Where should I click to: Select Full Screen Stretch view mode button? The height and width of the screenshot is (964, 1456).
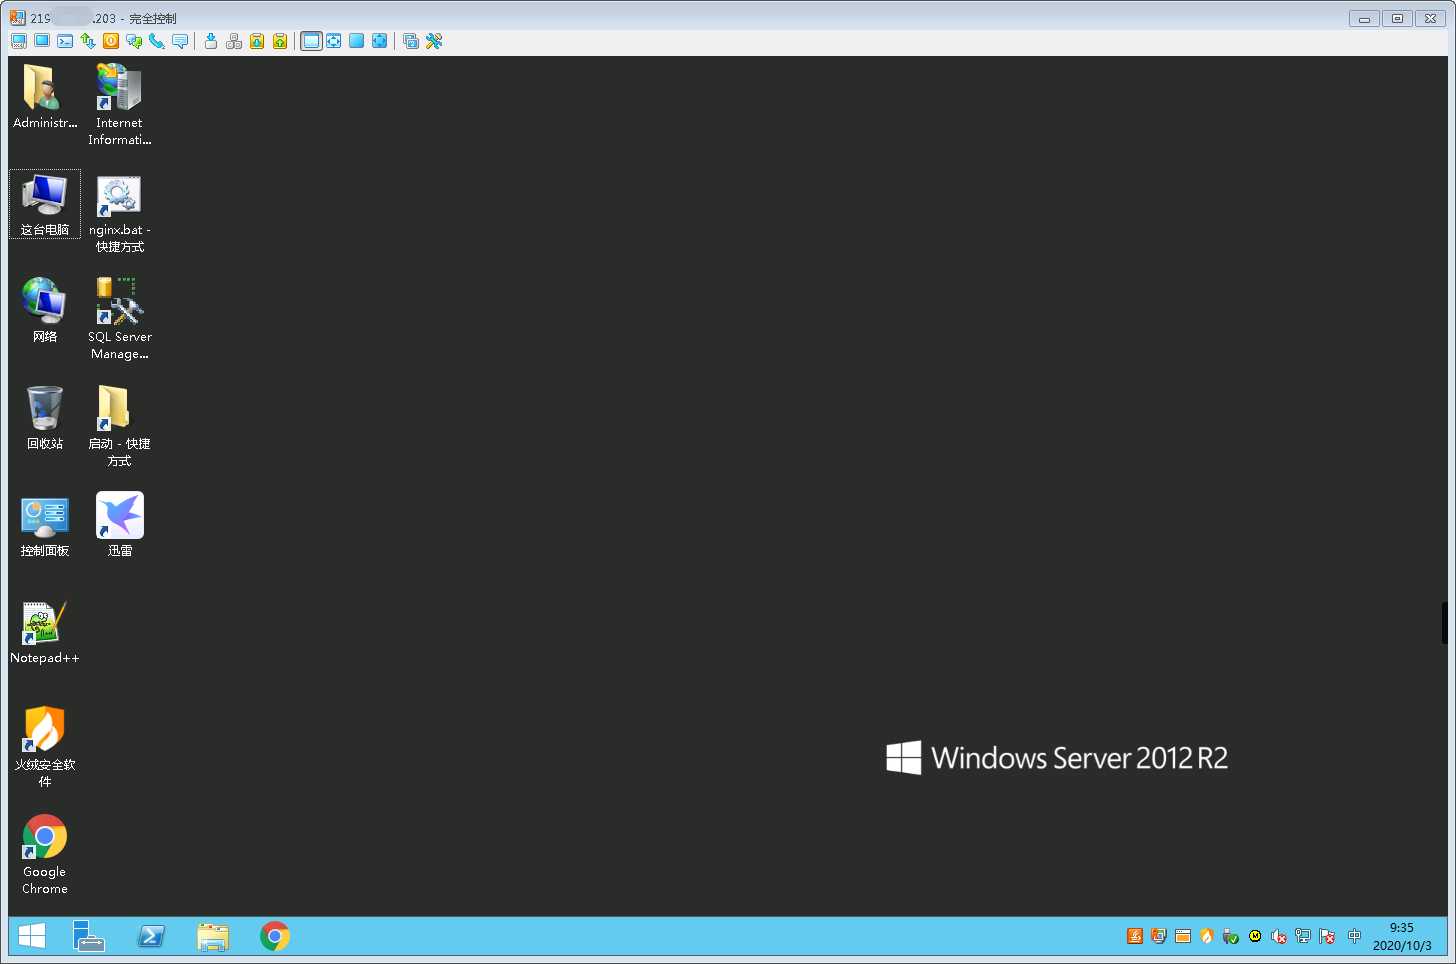point(380,41)
